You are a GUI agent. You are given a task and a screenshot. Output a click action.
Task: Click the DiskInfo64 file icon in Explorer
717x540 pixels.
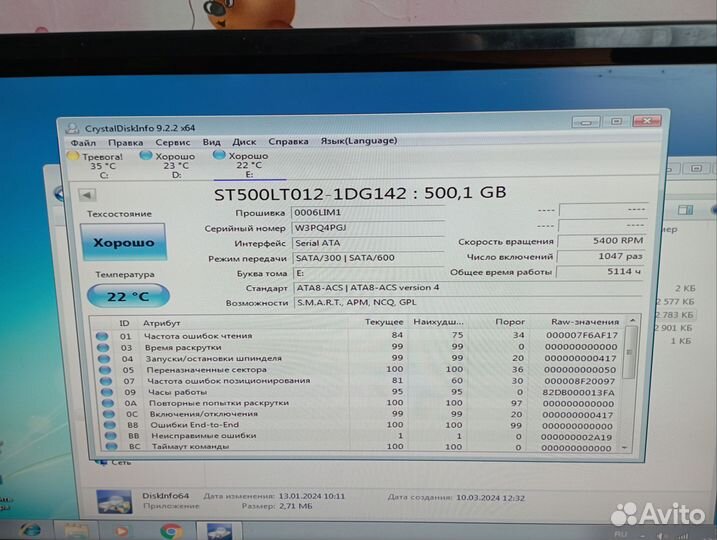(115, 502)
